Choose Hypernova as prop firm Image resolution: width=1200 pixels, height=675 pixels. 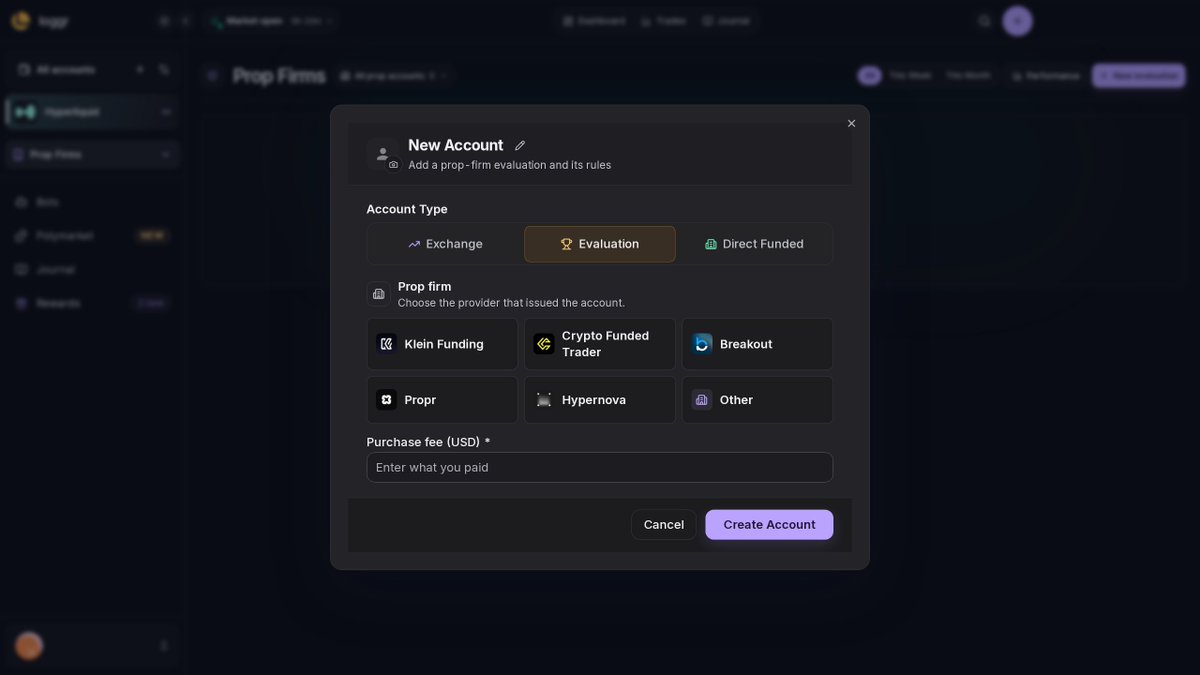tap(600, 400)
